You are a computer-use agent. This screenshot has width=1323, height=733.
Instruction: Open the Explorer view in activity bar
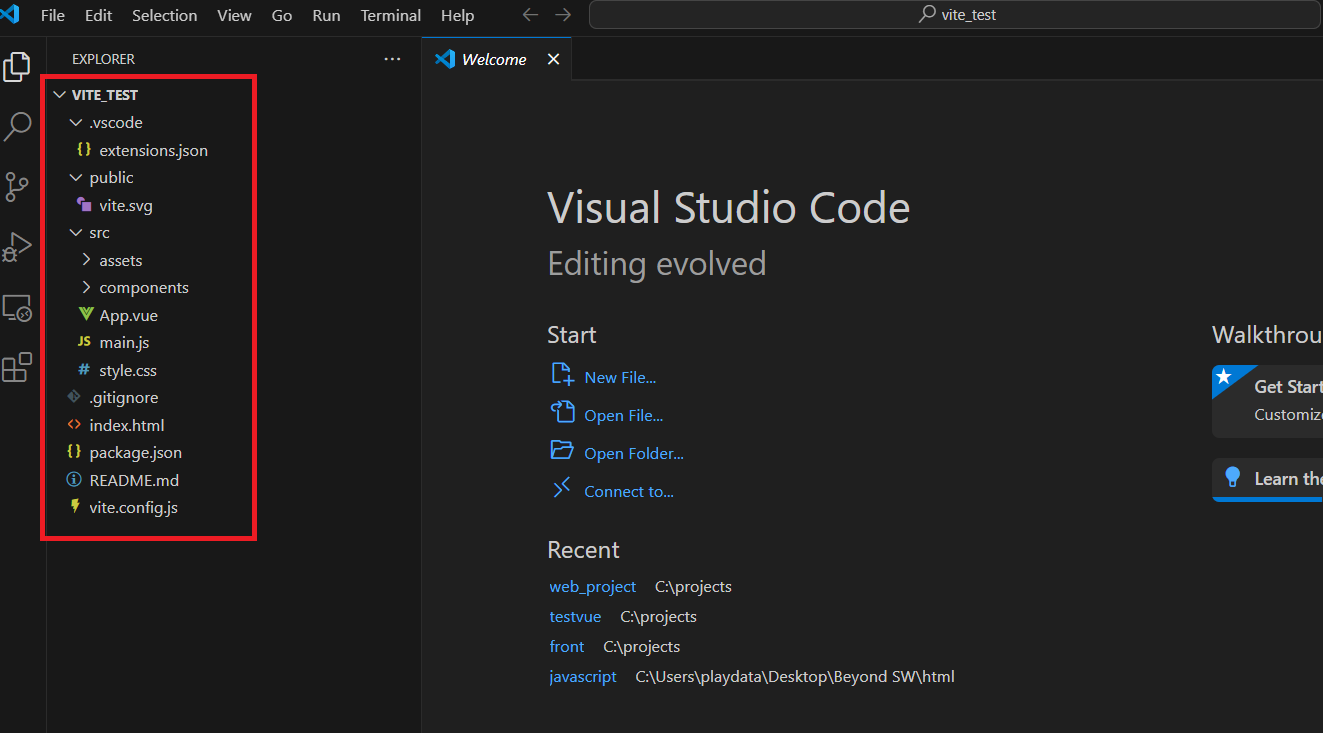[x=17, y=67]
